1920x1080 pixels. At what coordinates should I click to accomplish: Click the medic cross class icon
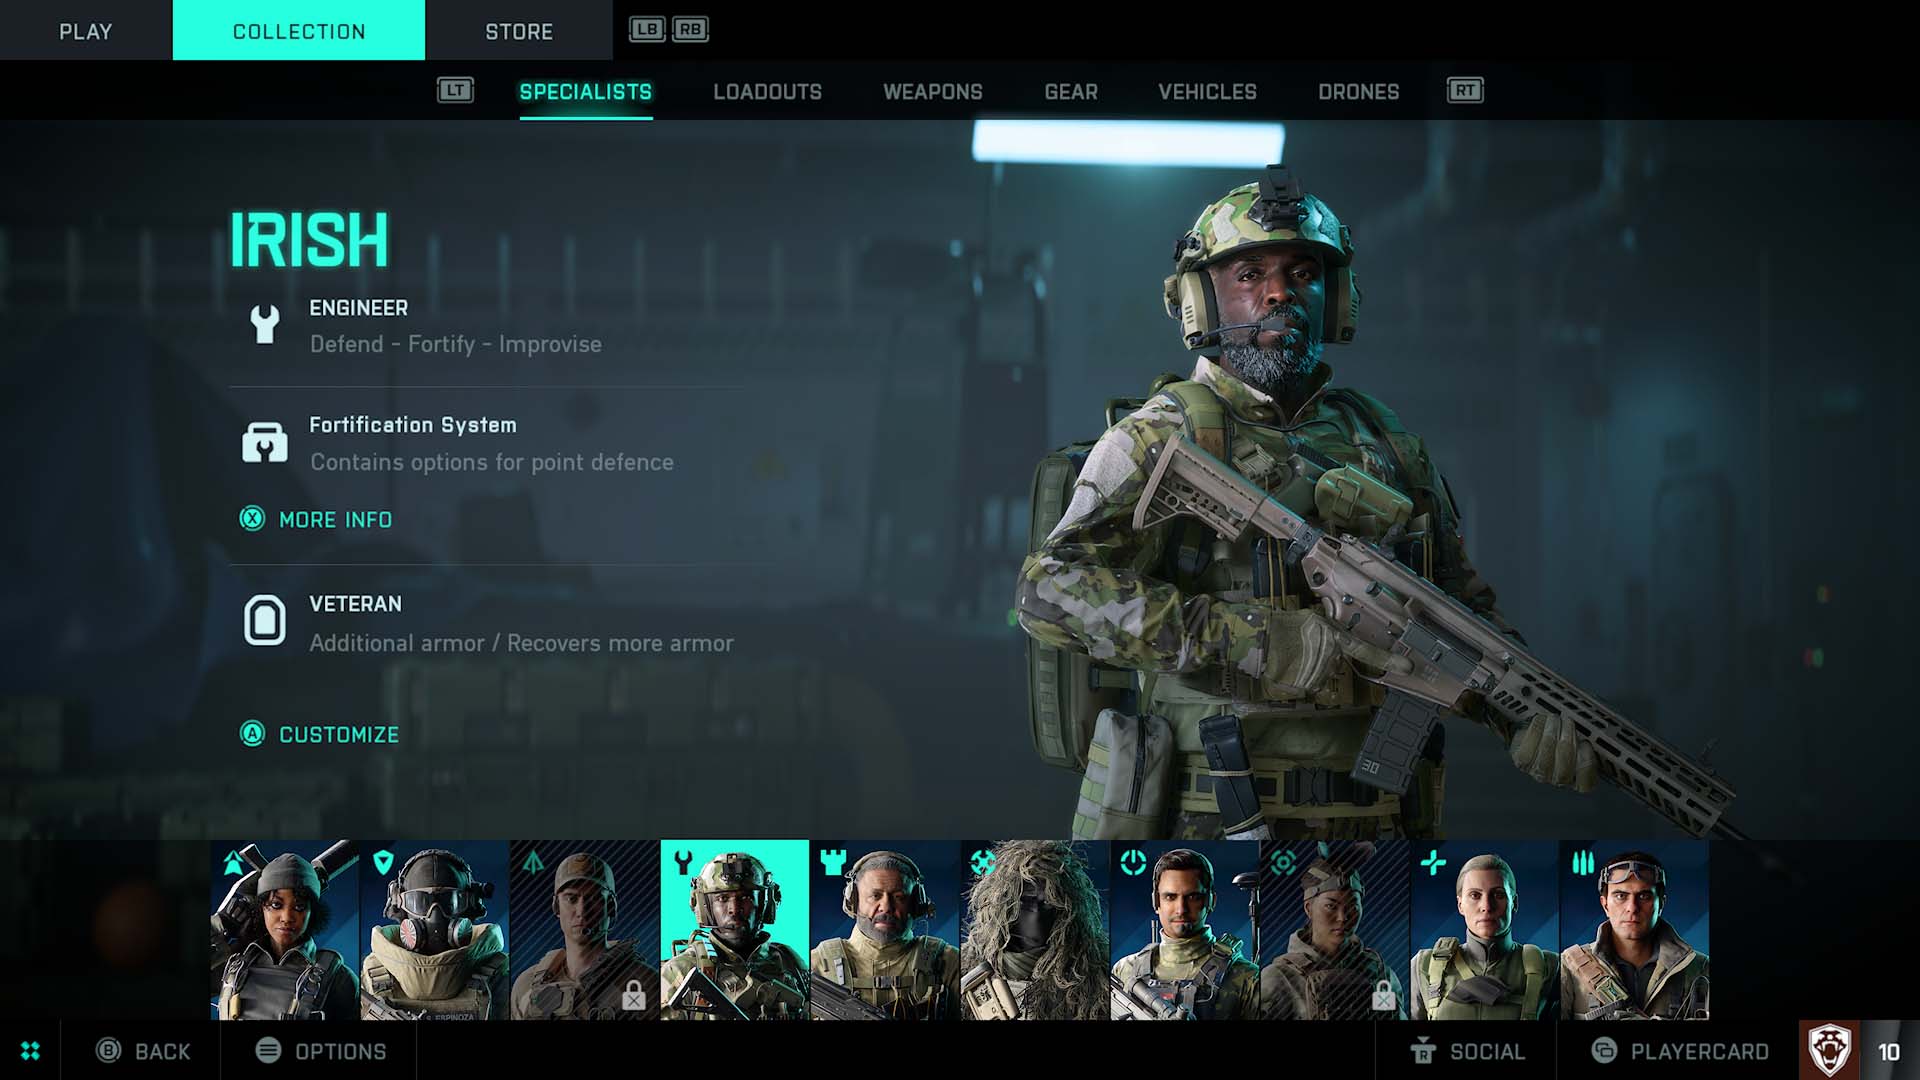(x=1433, y=862)
